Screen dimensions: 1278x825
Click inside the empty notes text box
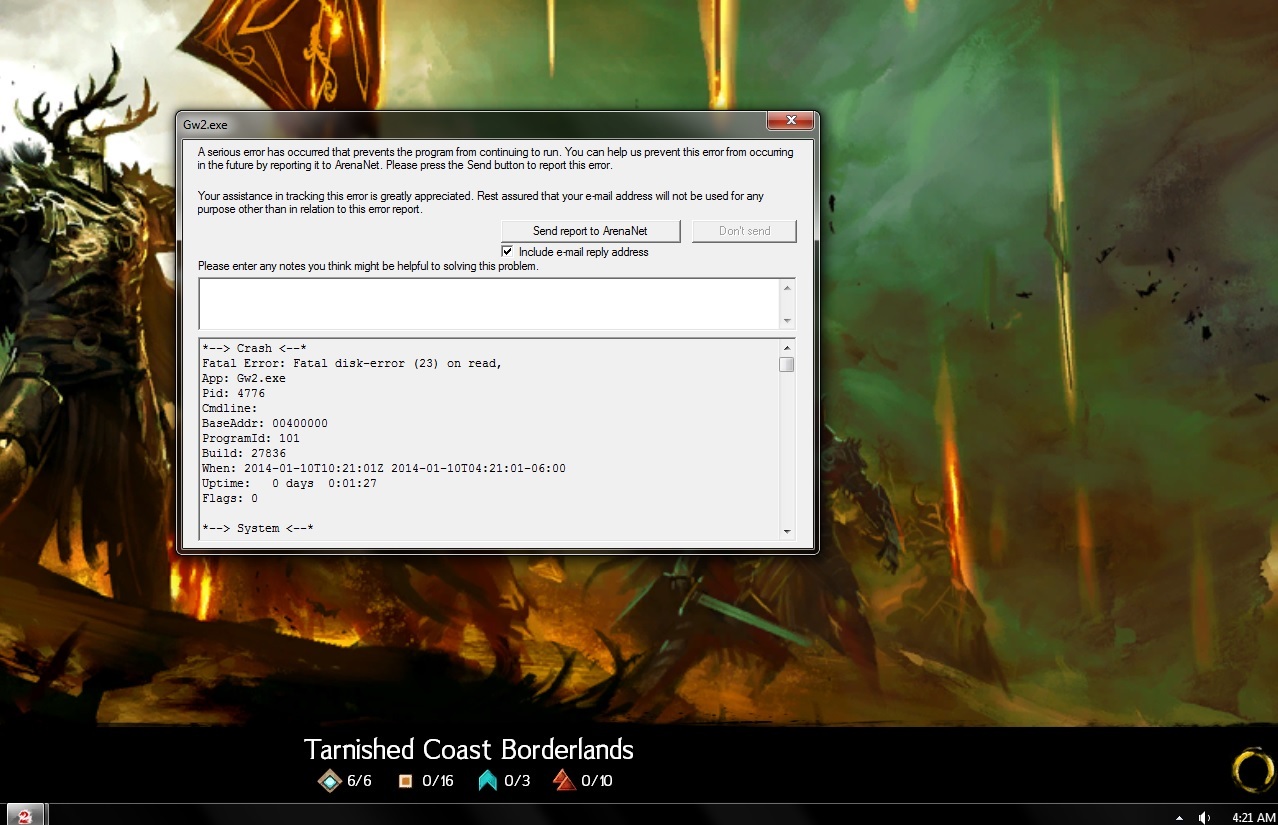click(489, 304)
